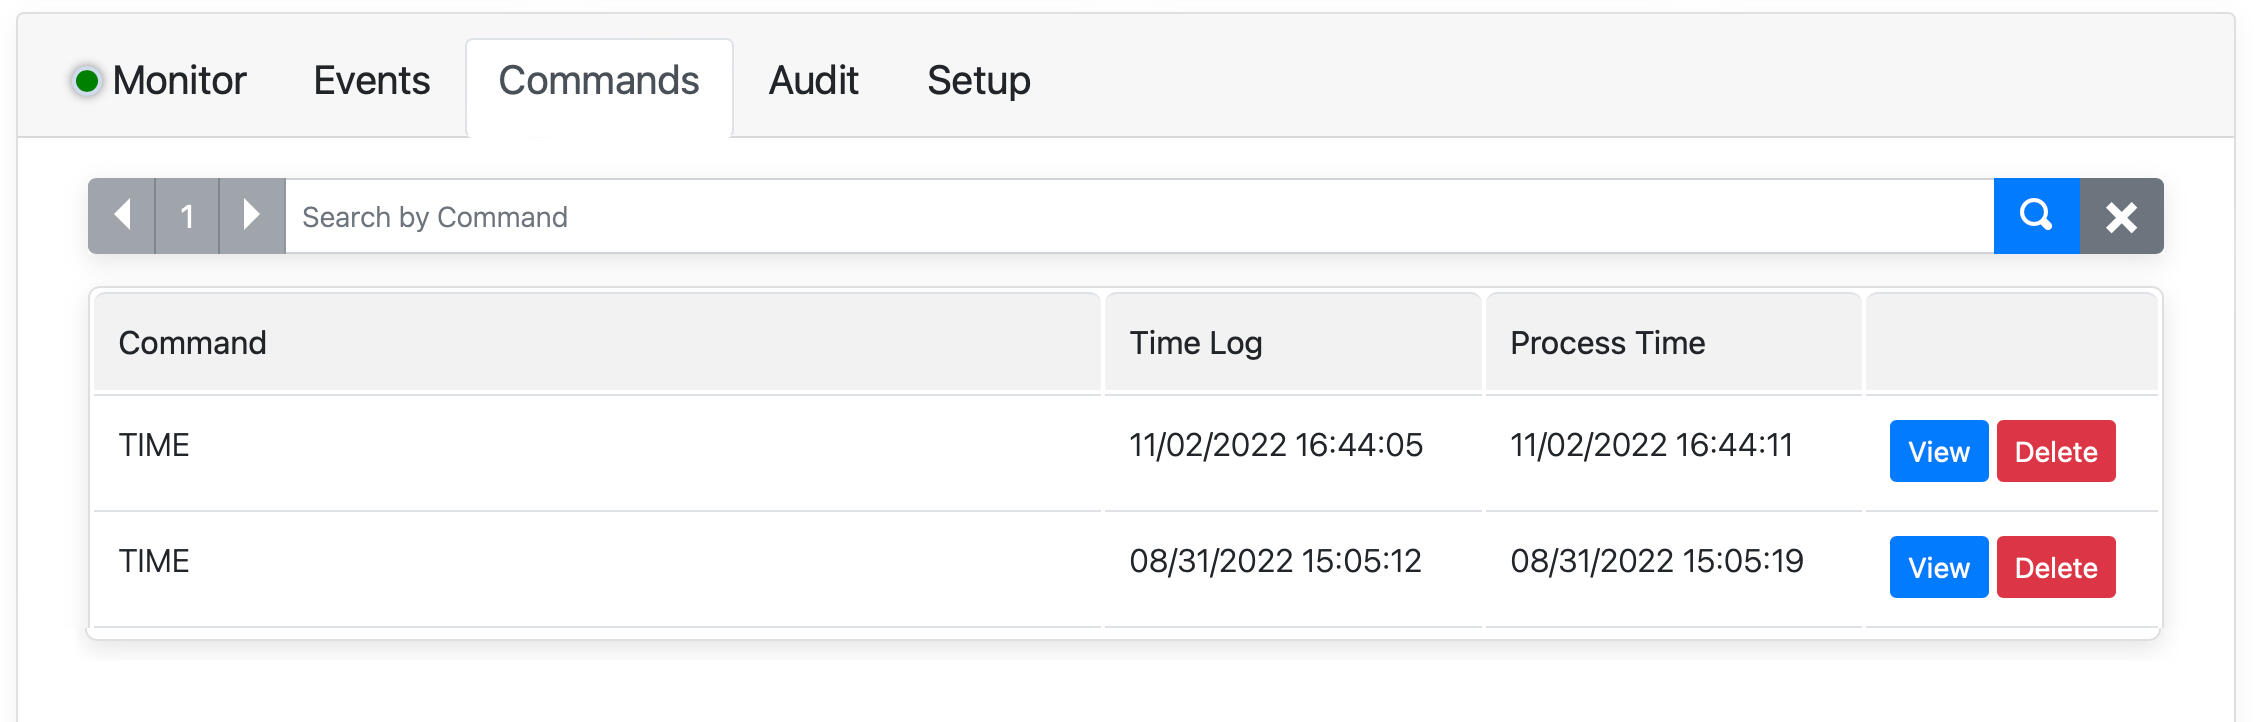Click the Process Time column header
Viewport: 2254px width, 722px height.
click(1607, 343)
